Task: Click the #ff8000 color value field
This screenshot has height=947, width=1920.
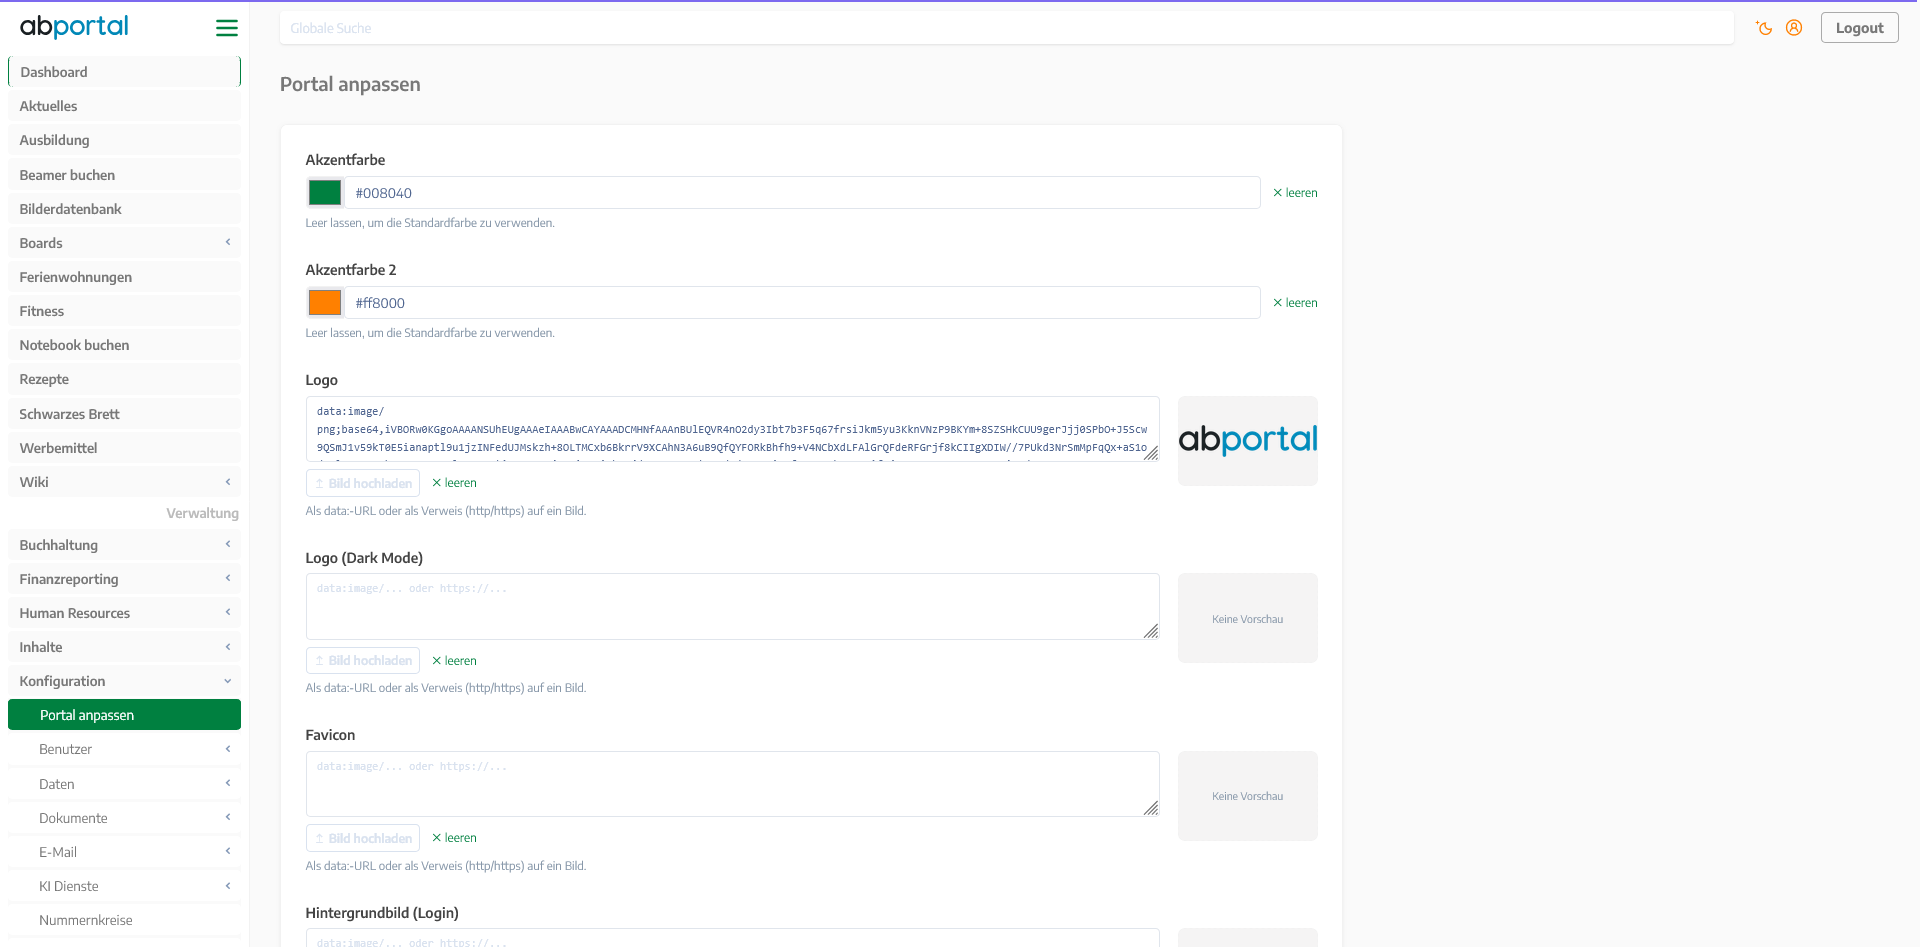Action: point(802,303)
